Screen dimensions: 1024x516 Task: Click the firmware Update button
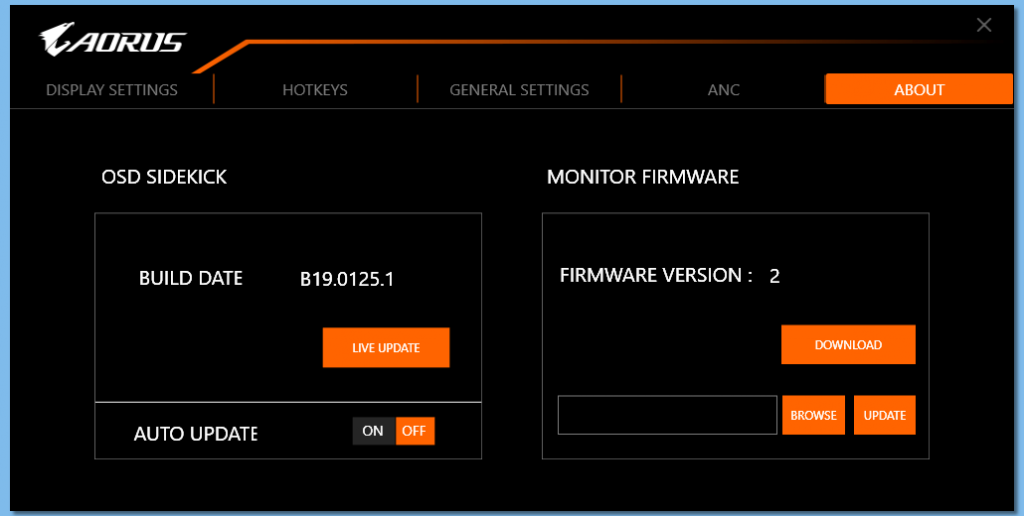(x=884, y=415)
